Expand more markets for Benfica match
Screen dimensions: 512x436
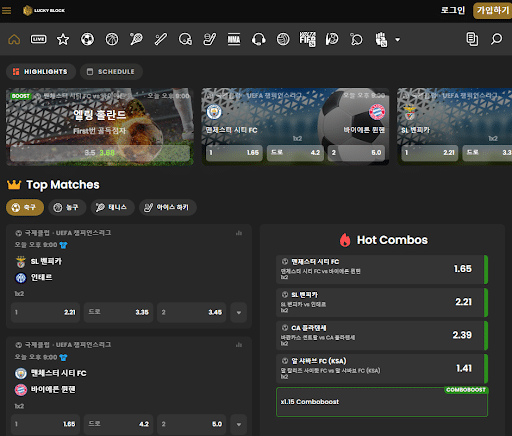point(239,313)
